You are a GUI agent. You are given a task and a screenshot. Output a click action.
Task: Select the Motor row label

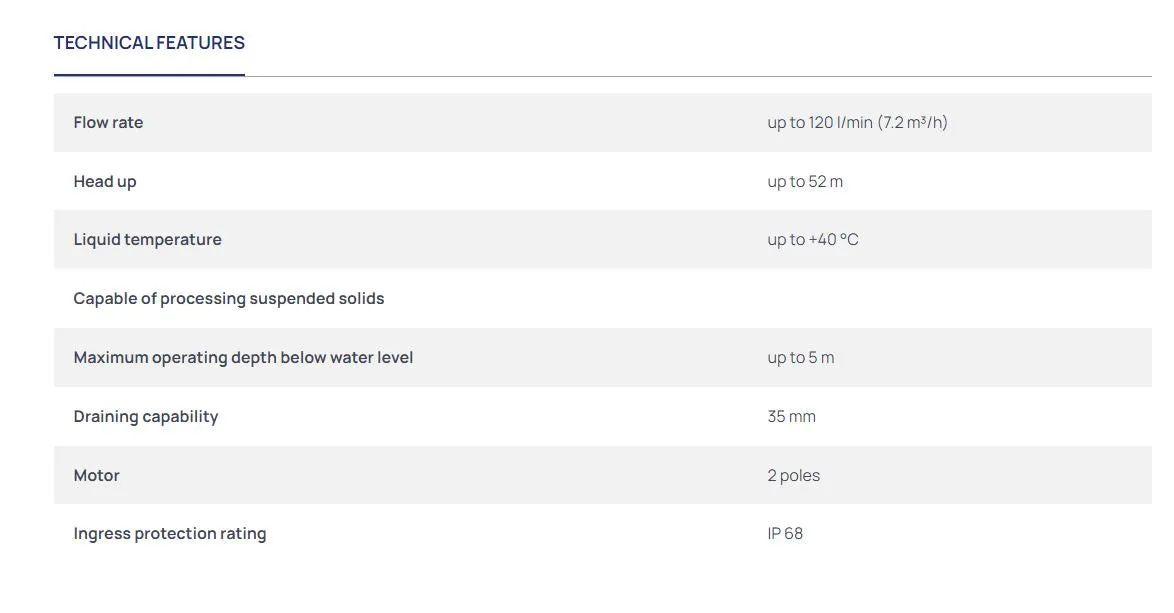[x=97, y=475]
